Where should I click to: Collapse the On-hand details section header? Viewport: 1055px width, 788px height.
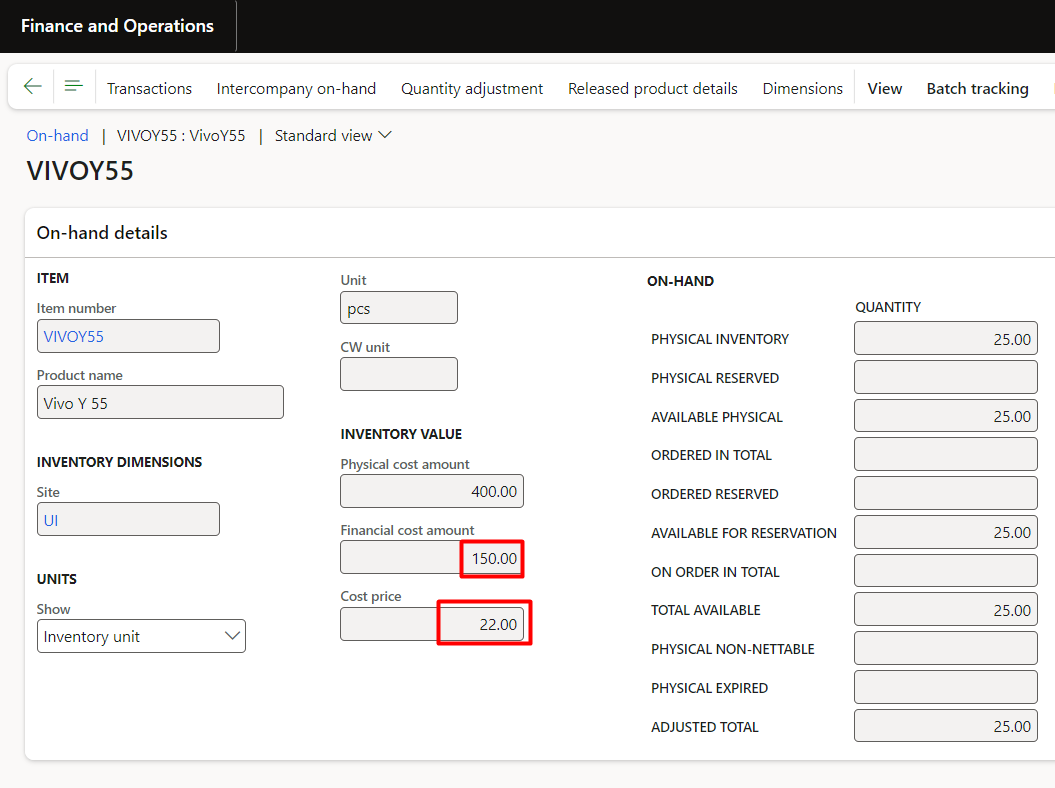[102, 233]
